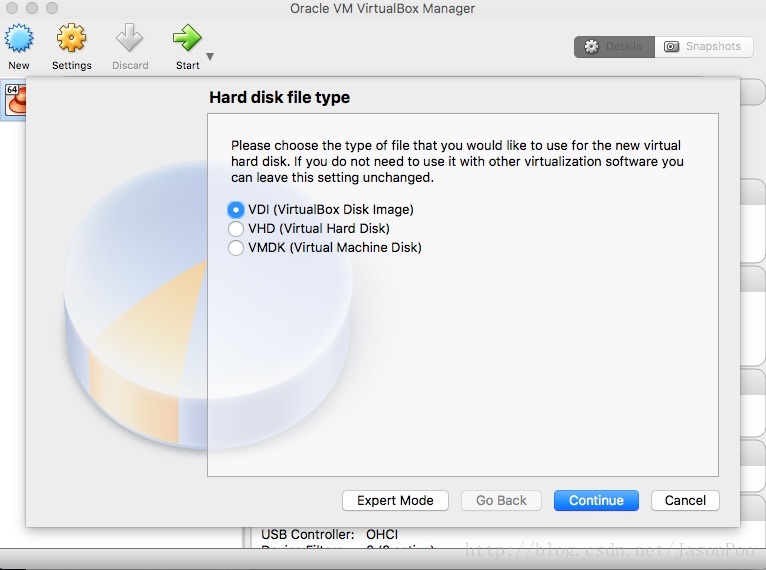Expand the Start button dropdown arrow
This screenshot has width=766, height=570.
point(210,57)
